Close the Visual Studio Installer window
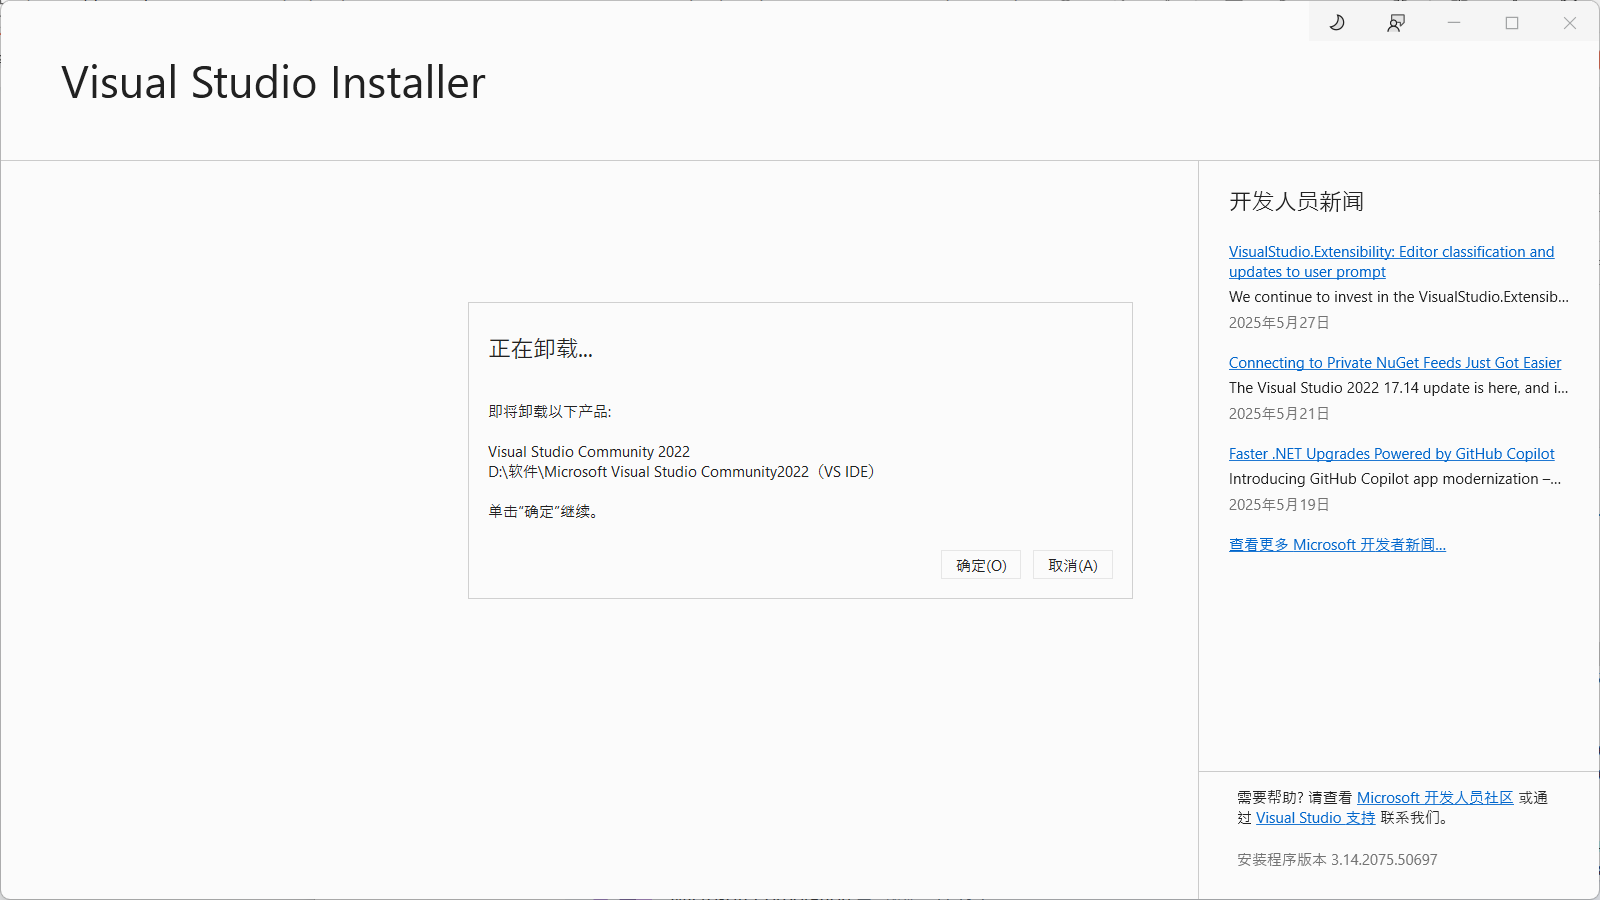Viewport: 1600px width, 900px height. [x=1570, y=22]
